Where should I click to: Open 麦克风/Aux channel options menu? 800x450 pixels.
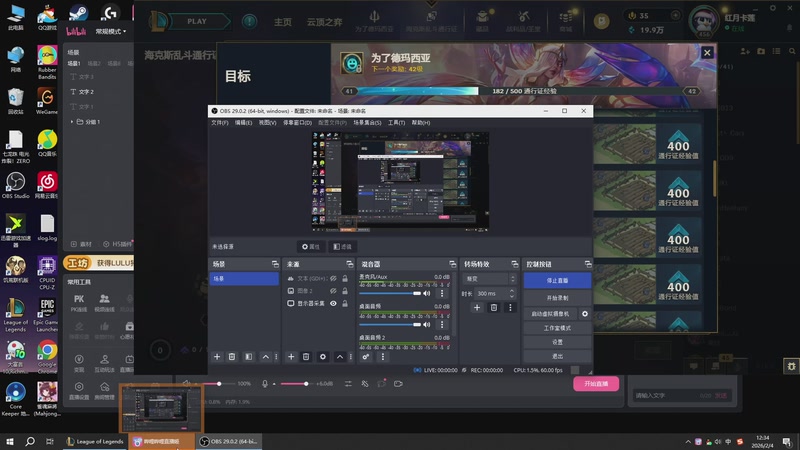(x=442, y=293)
